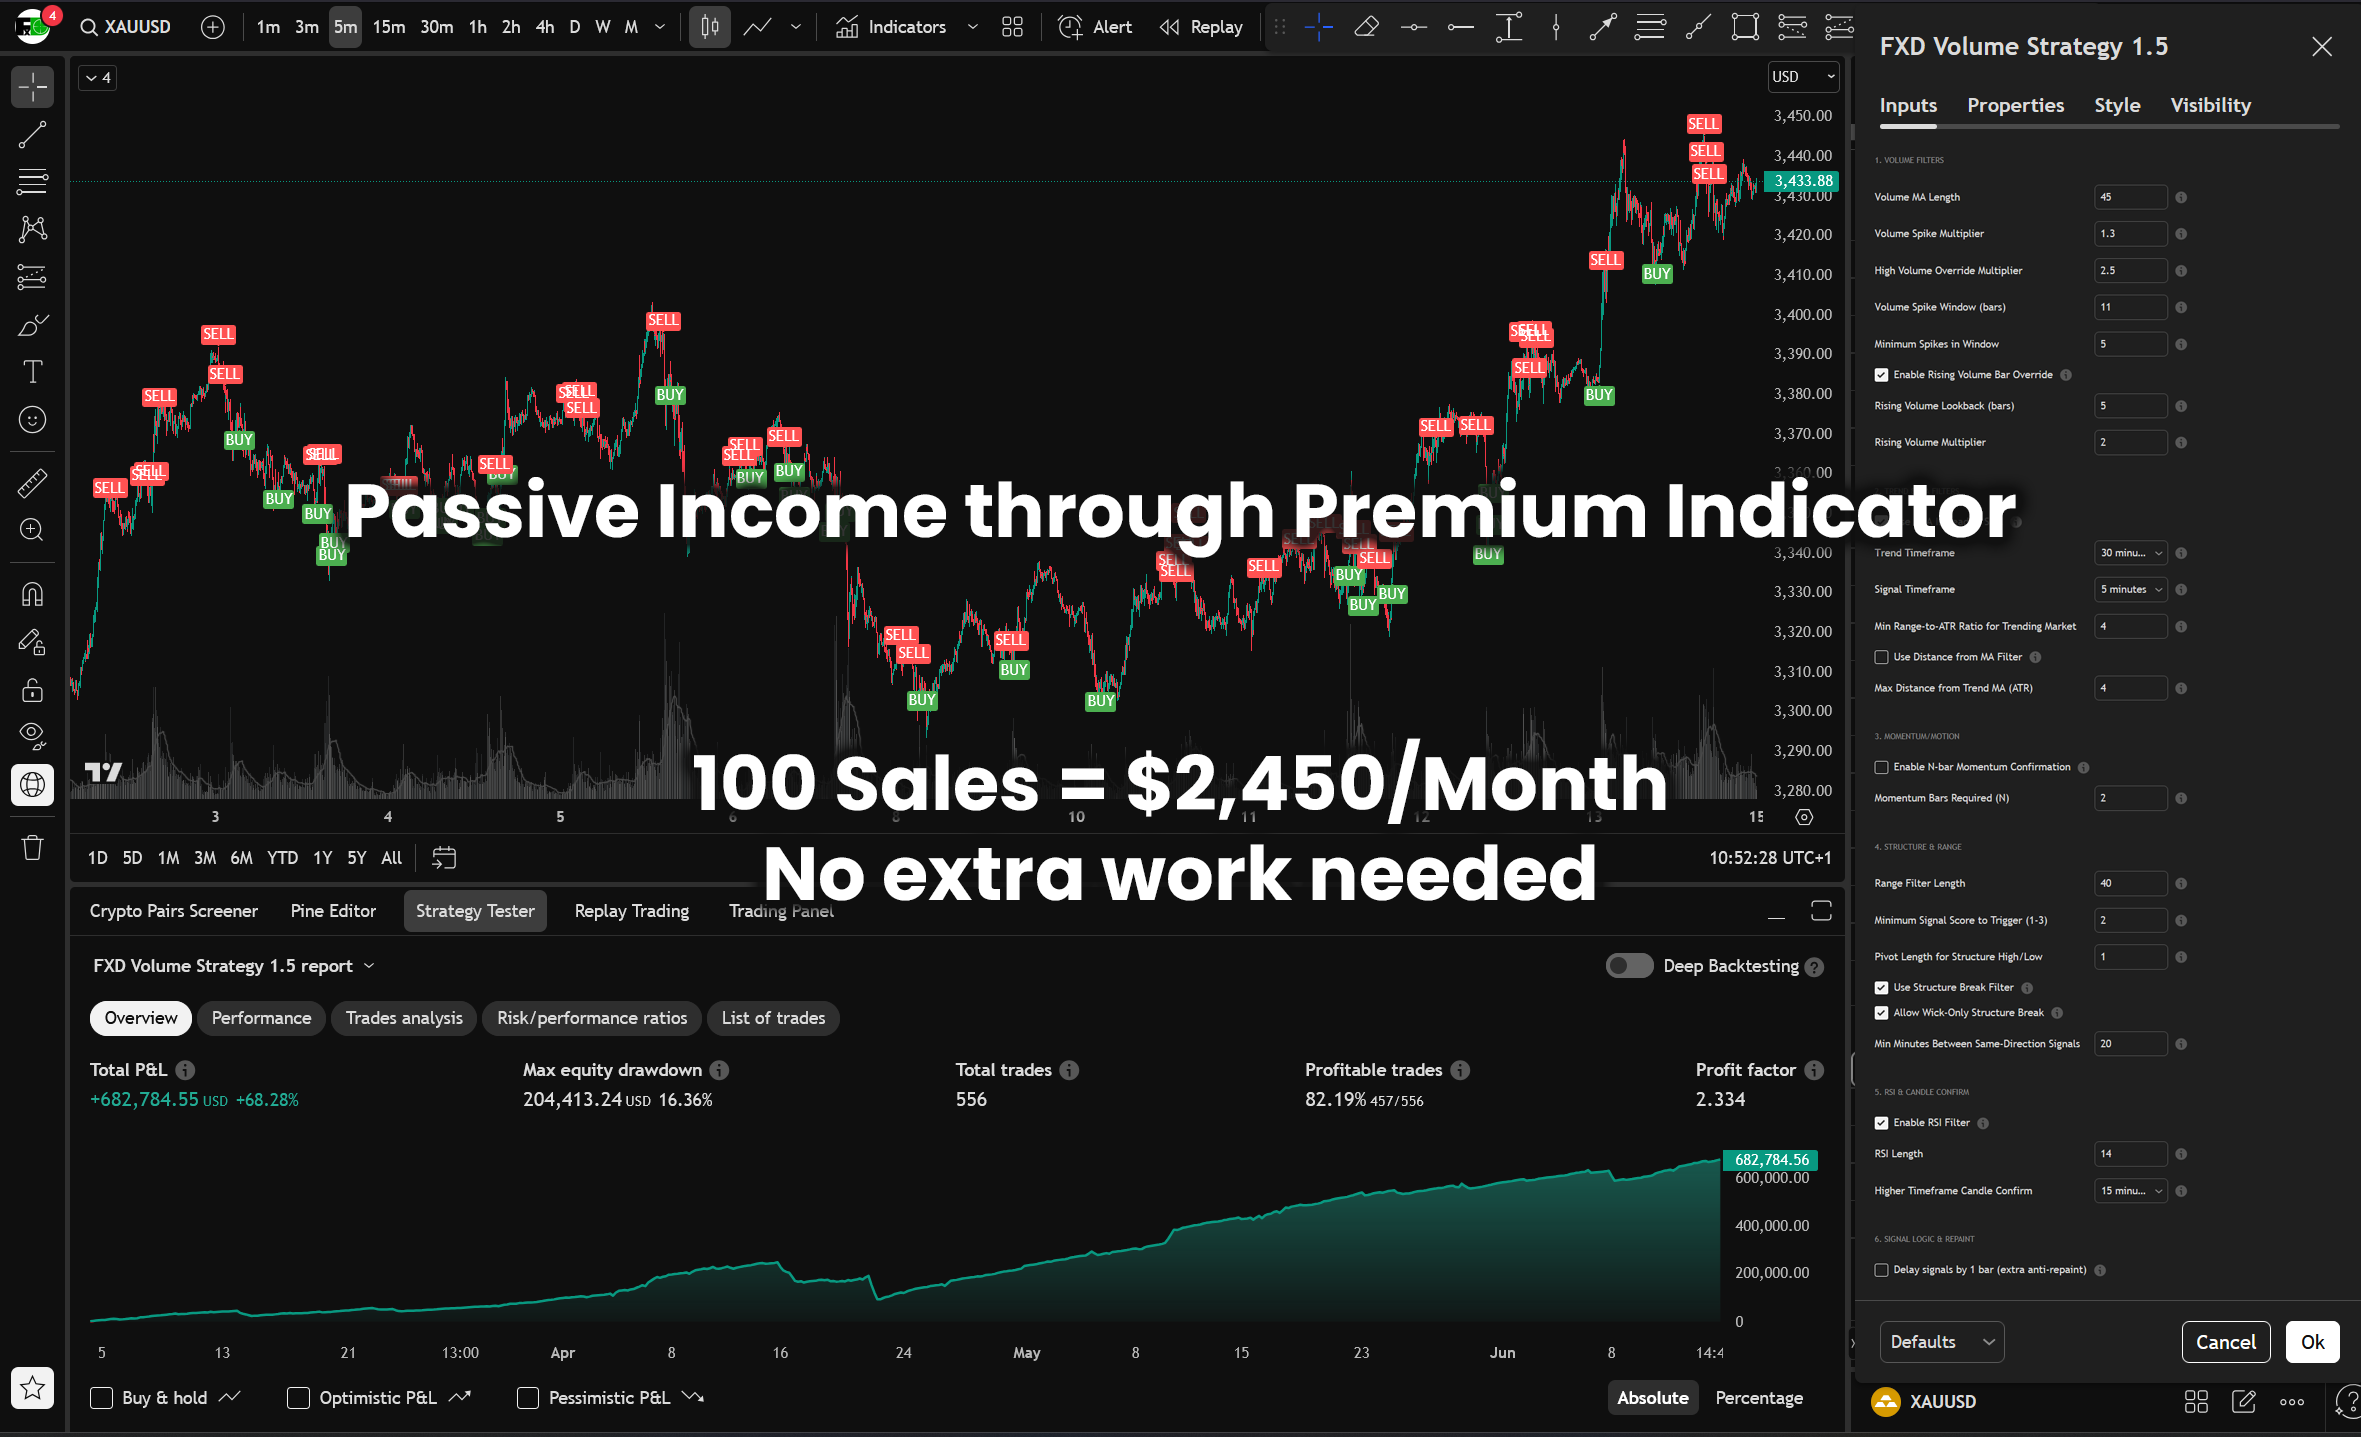Open chart settings gear below price scale
Image resolution: width=2361 pixels, height=1437 pixels.
(1804, 817)
